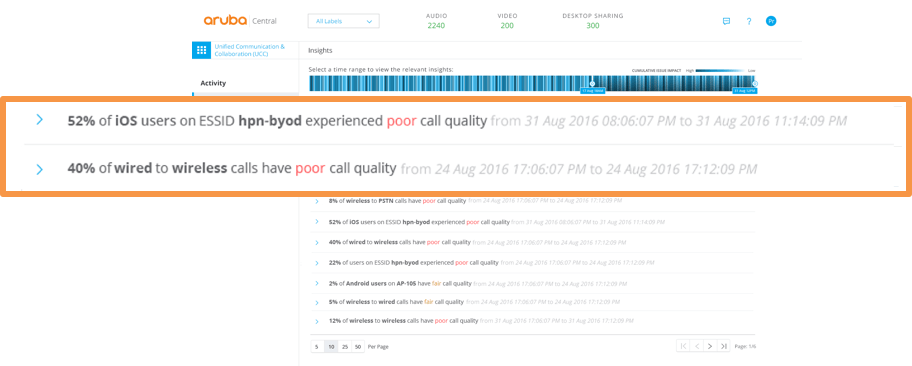Set 25 items per page
Viewport: 912px width, 366px height.
pos(345,347)
